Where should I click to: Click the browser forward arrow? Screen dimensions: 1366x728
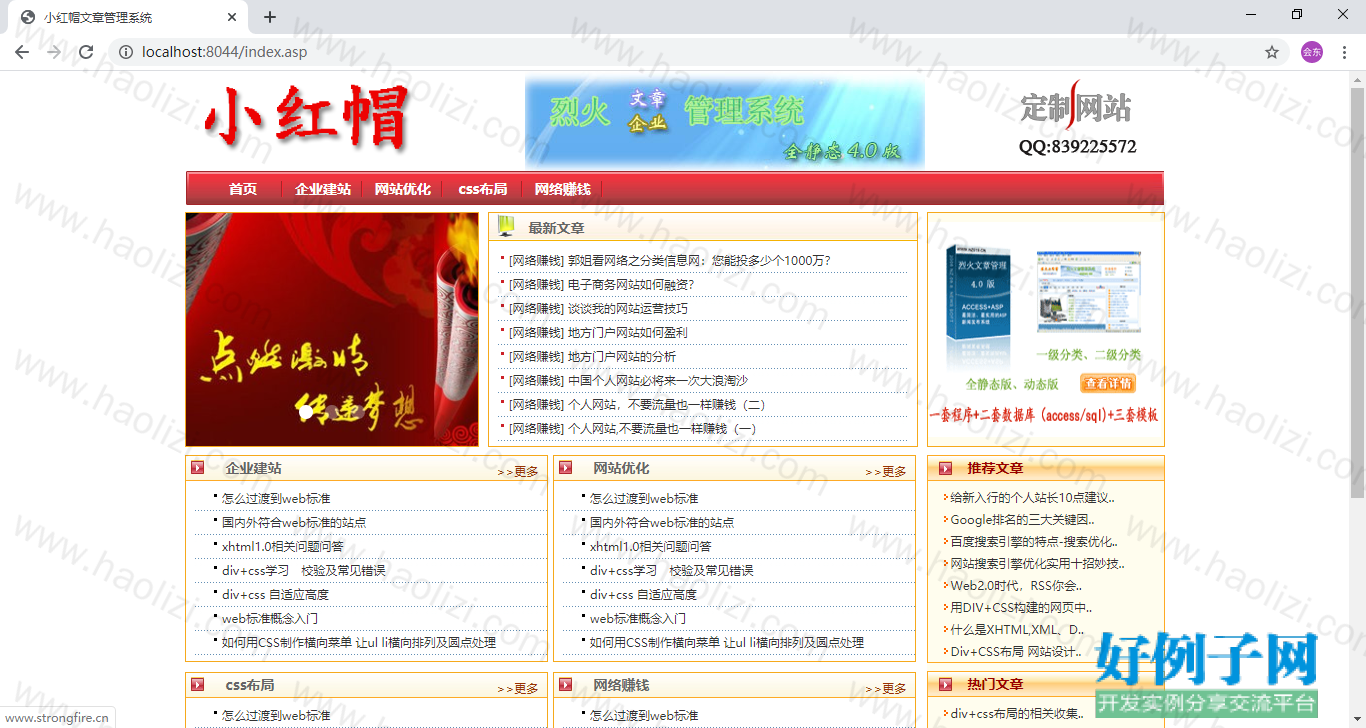[x=54, y=52]
